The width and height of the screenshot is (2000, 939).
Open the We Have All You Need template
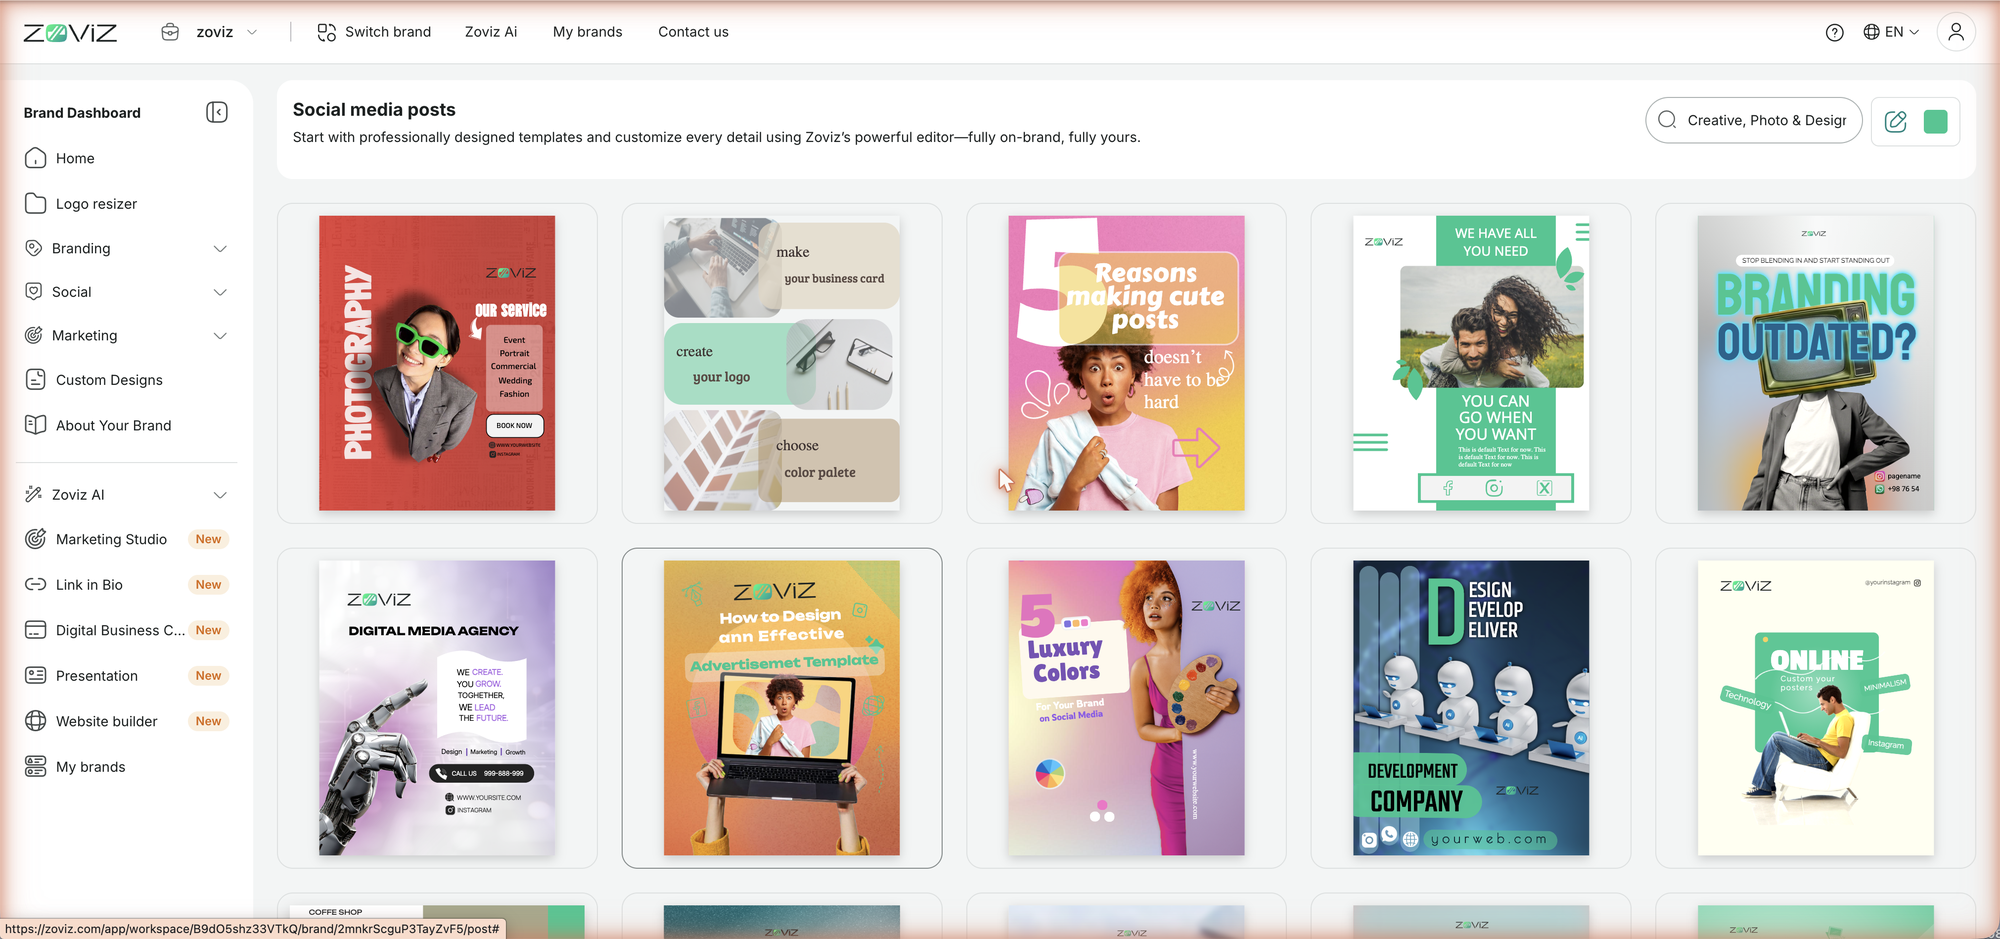tap(1471, 363)
